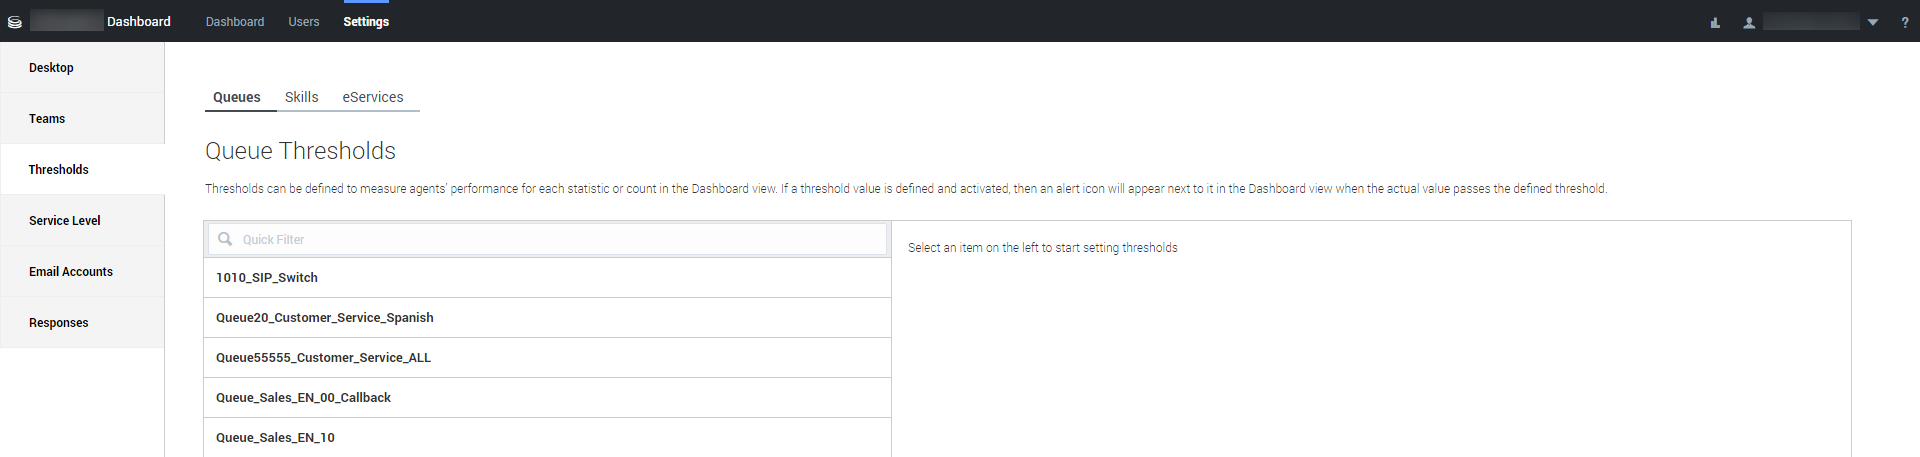Open Responses in the sidebar
1920x457 pixels.
(x=59, y=323)
